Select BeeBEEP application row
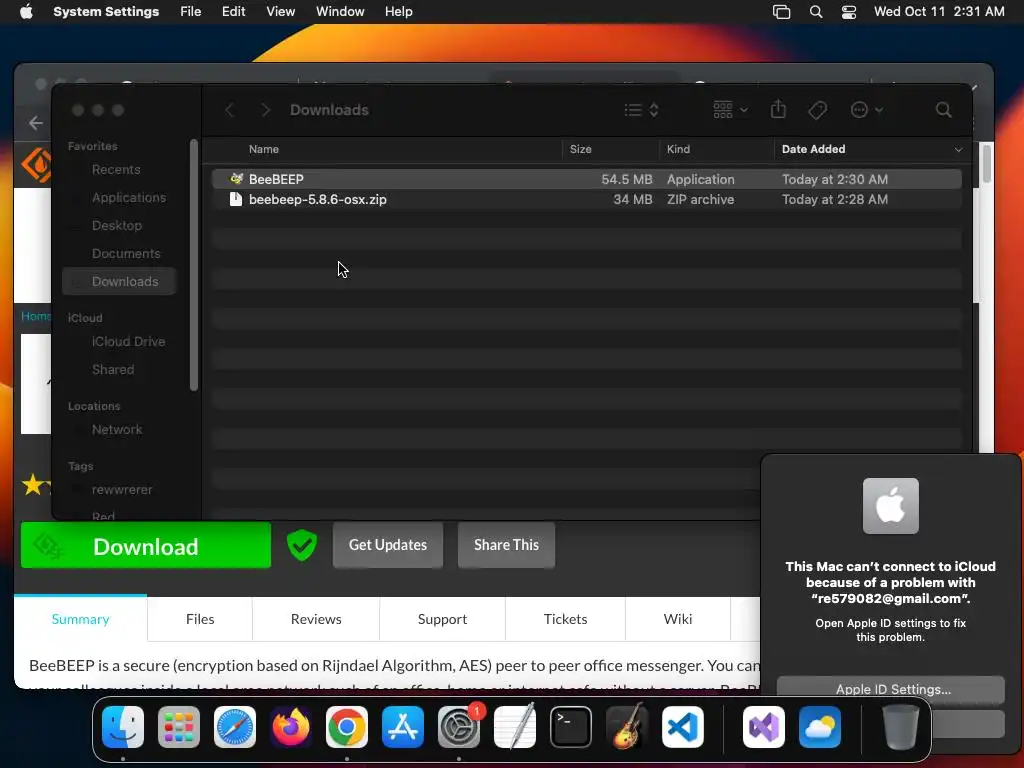The height and width of the screenshot is (768, 1024). (586, 179)
